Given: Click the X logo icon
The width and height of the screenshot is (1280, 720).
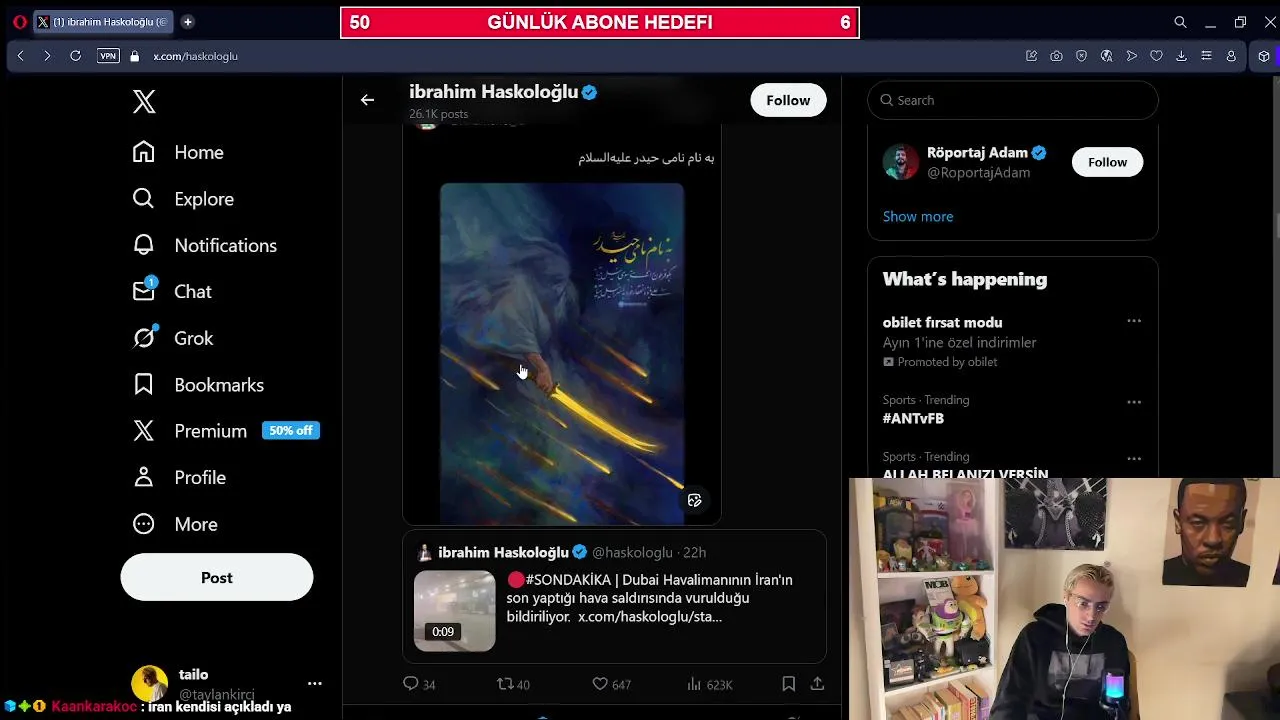Looking at the screenshot, I should pos(144,101).
